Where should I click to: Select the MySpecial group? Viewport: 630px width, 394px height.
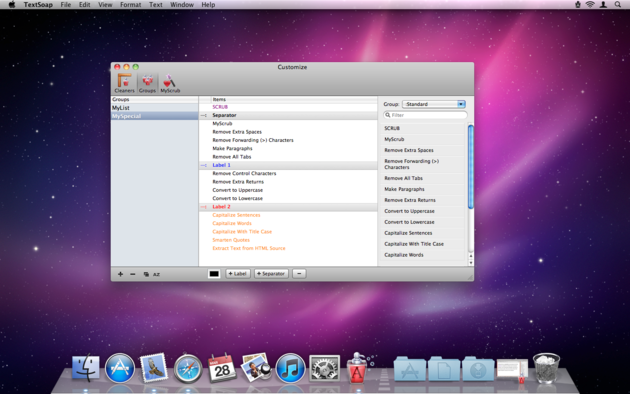tap(154, 116)
